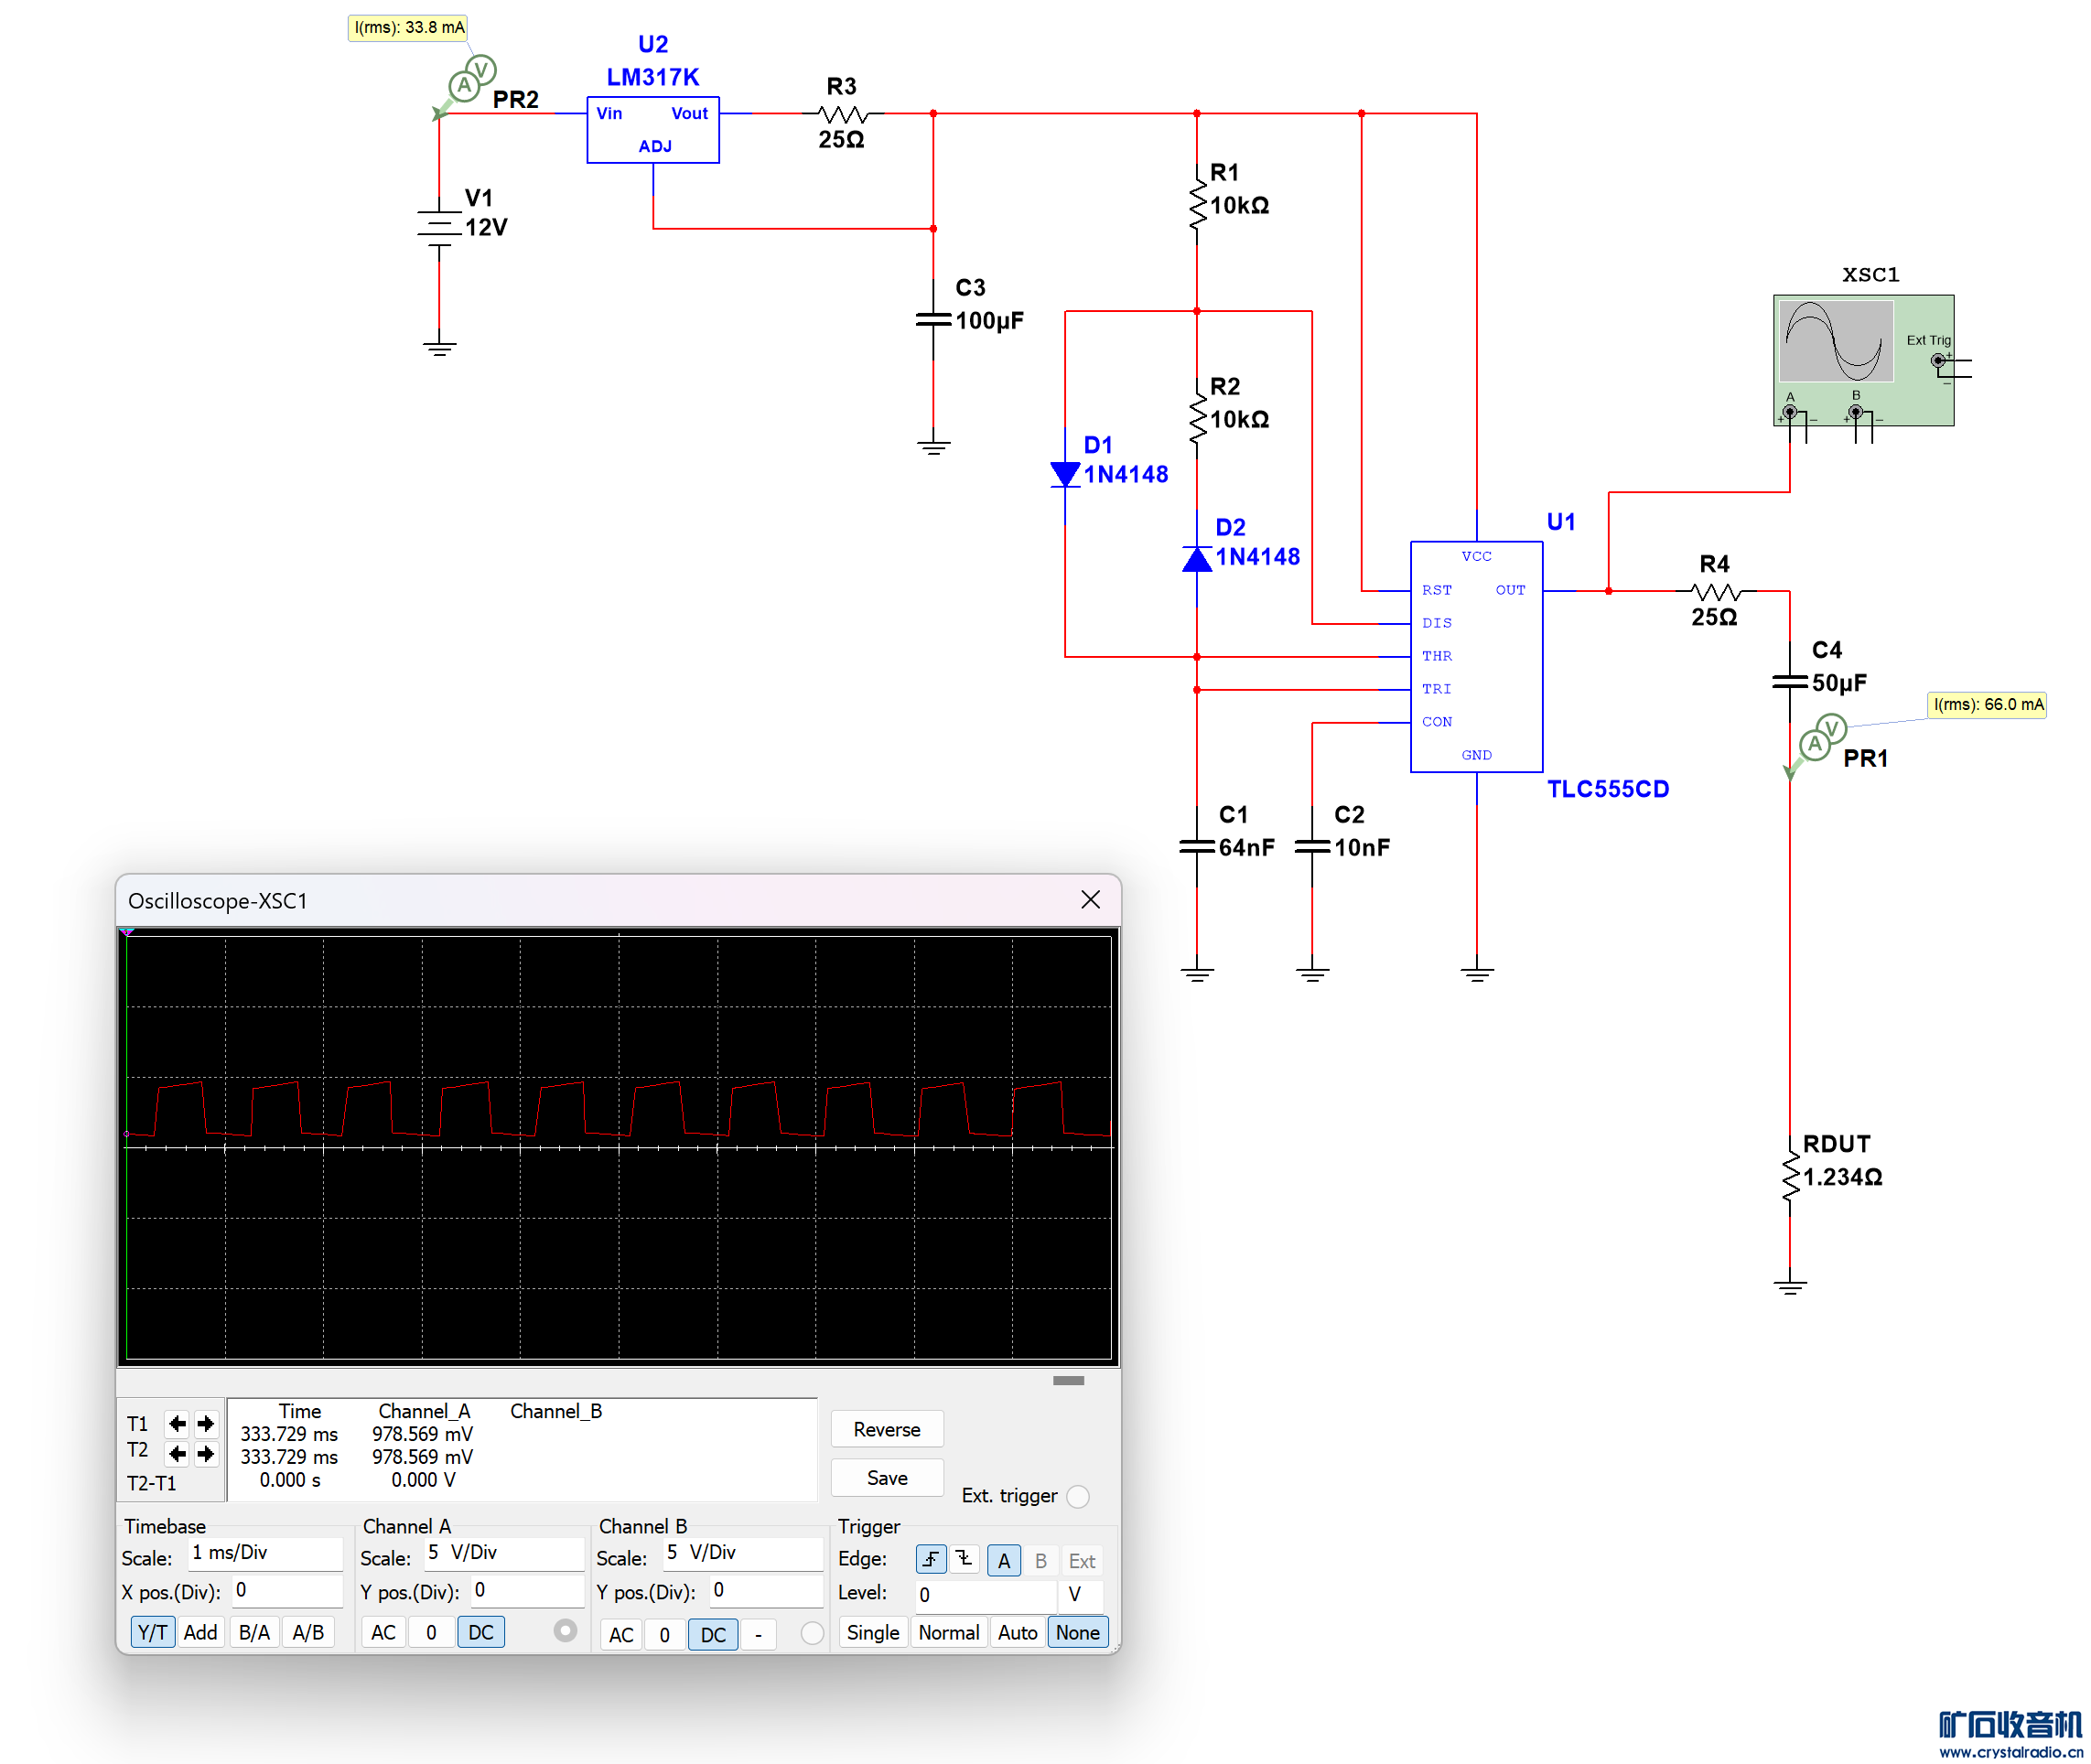Click the PR1 I(rms) 66.0 mA readout
This screenshot has height=1764, width=2091.
point(1986,704)
